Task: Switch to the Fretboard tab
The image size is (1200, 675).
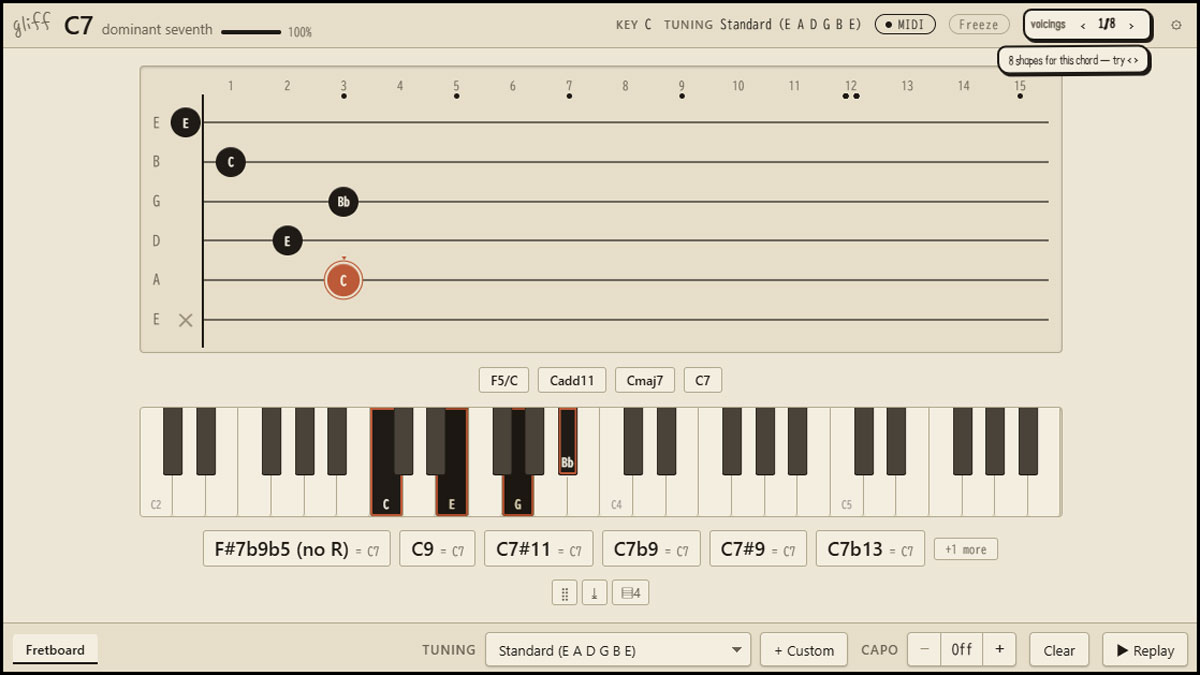Action: coord(55,650)
